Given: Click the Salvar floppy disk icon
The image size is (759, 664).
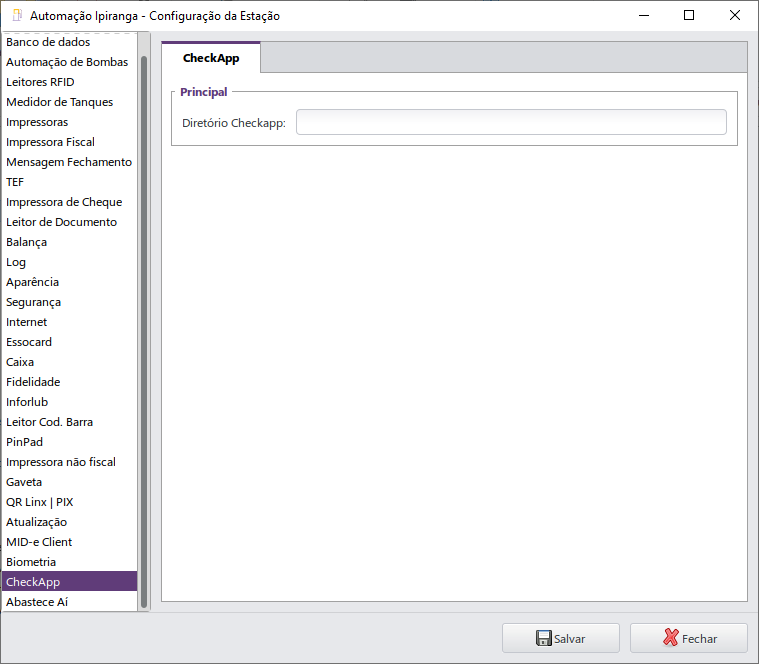Looking at the screenshot, I should (544, 638).
